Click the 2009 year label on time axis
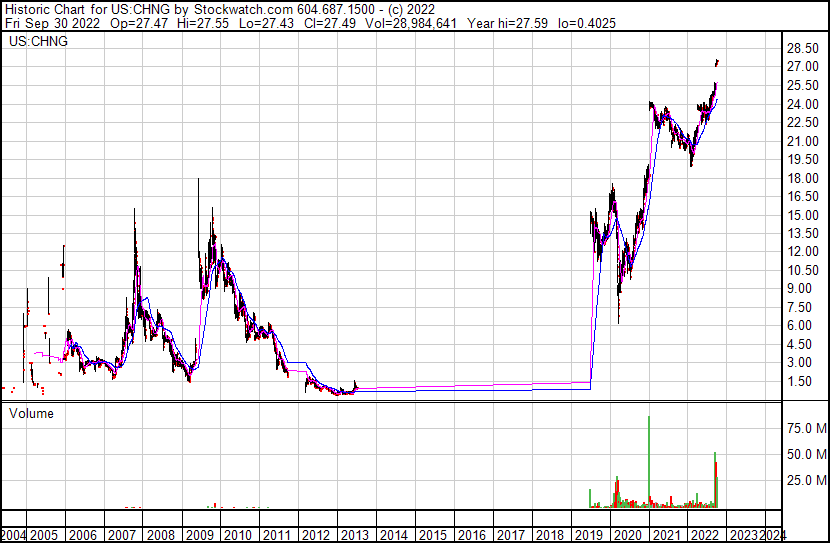Screen dimensions: 830x543 [x=200, y=535]
